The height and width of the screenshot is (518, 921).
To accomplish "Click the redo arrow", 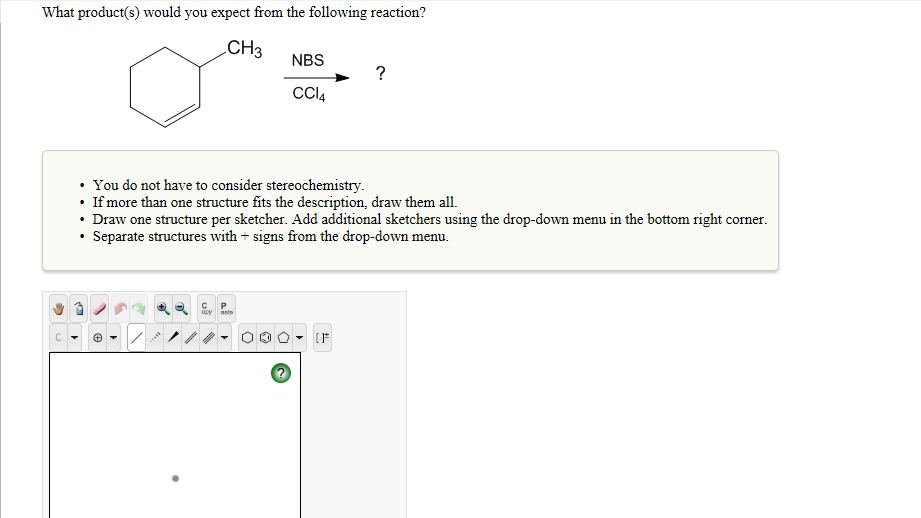I will tap(139, 308).
